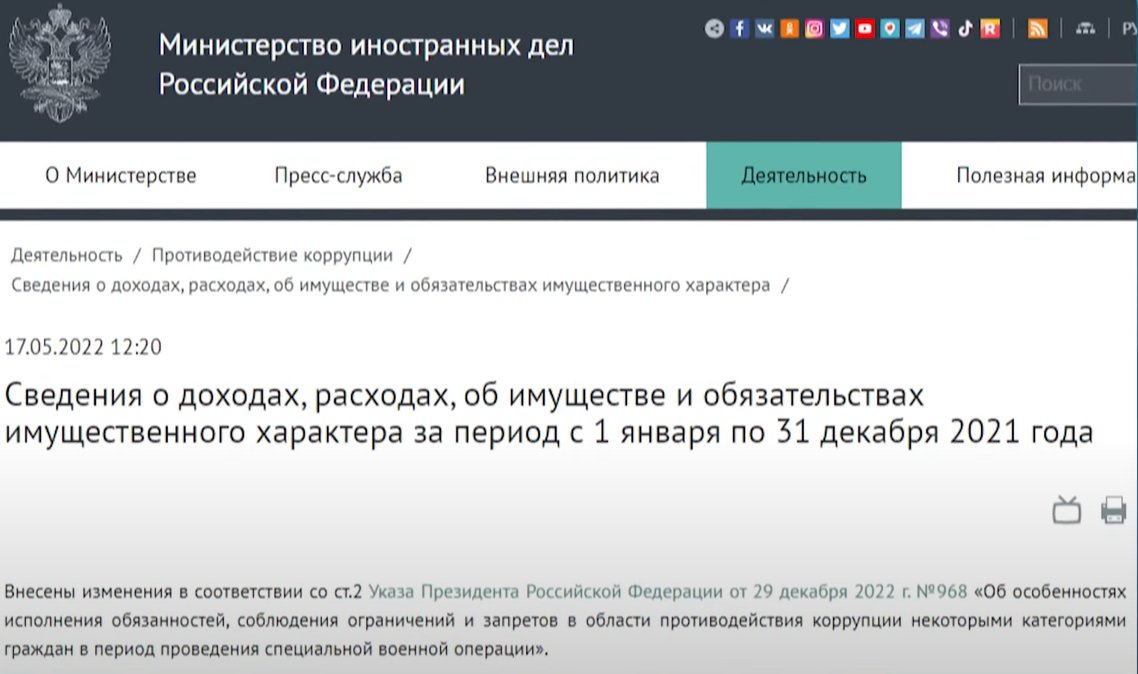Open the Viber sharing icon

point(938,28)
